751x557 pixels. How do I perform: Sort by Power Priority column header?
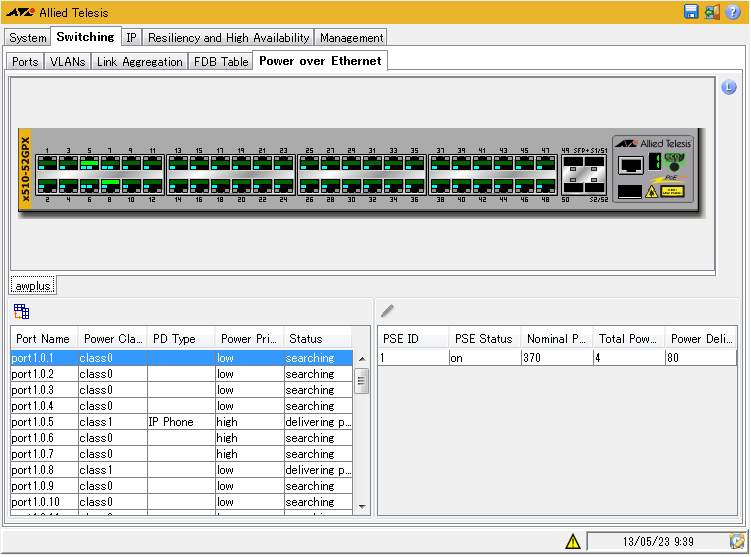click(x=250, y=339)
